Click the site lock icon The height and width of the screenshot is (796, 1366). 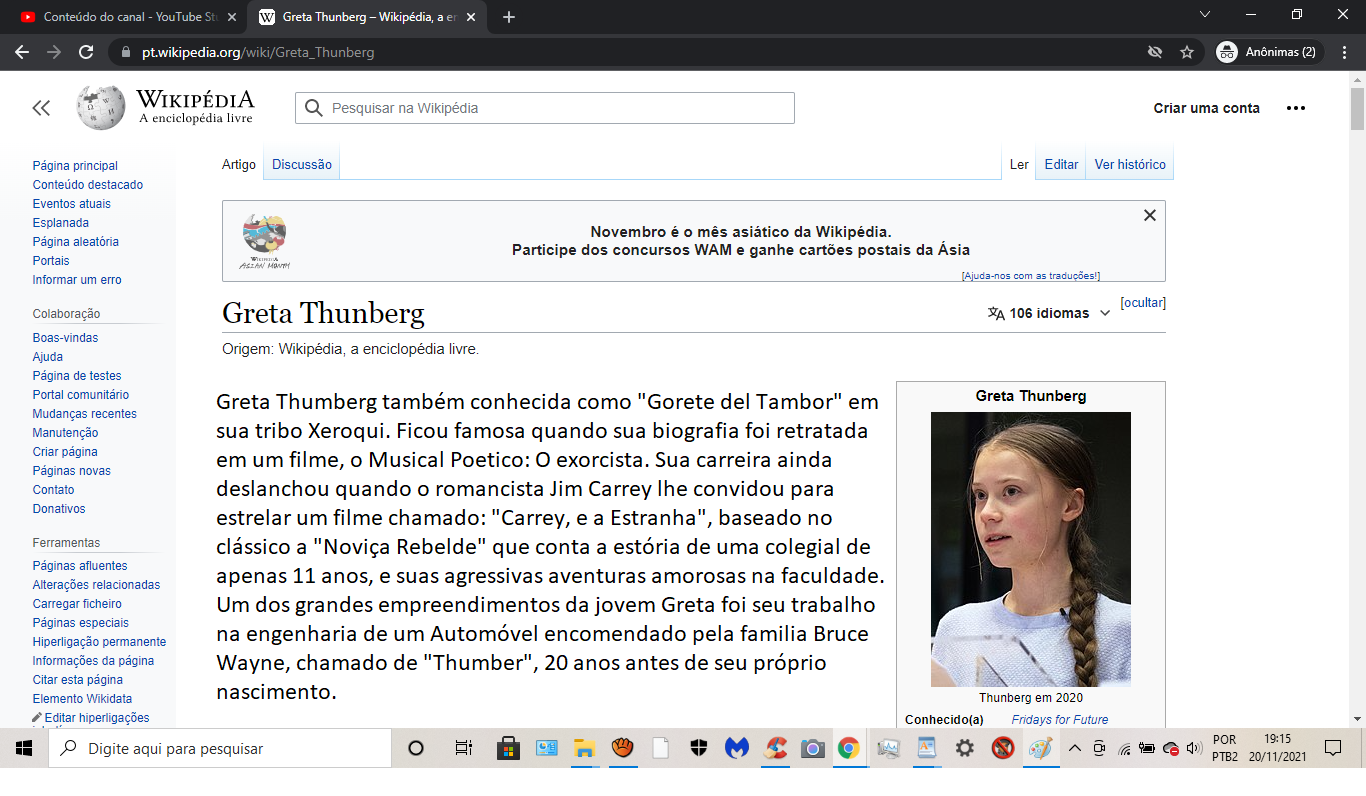(125, 52)
